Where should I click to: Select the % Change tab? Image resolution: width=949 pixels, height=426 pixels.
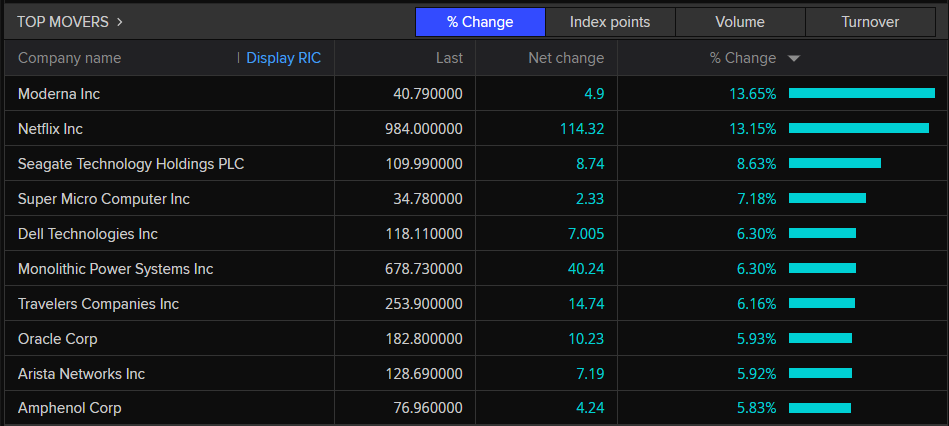480,22
